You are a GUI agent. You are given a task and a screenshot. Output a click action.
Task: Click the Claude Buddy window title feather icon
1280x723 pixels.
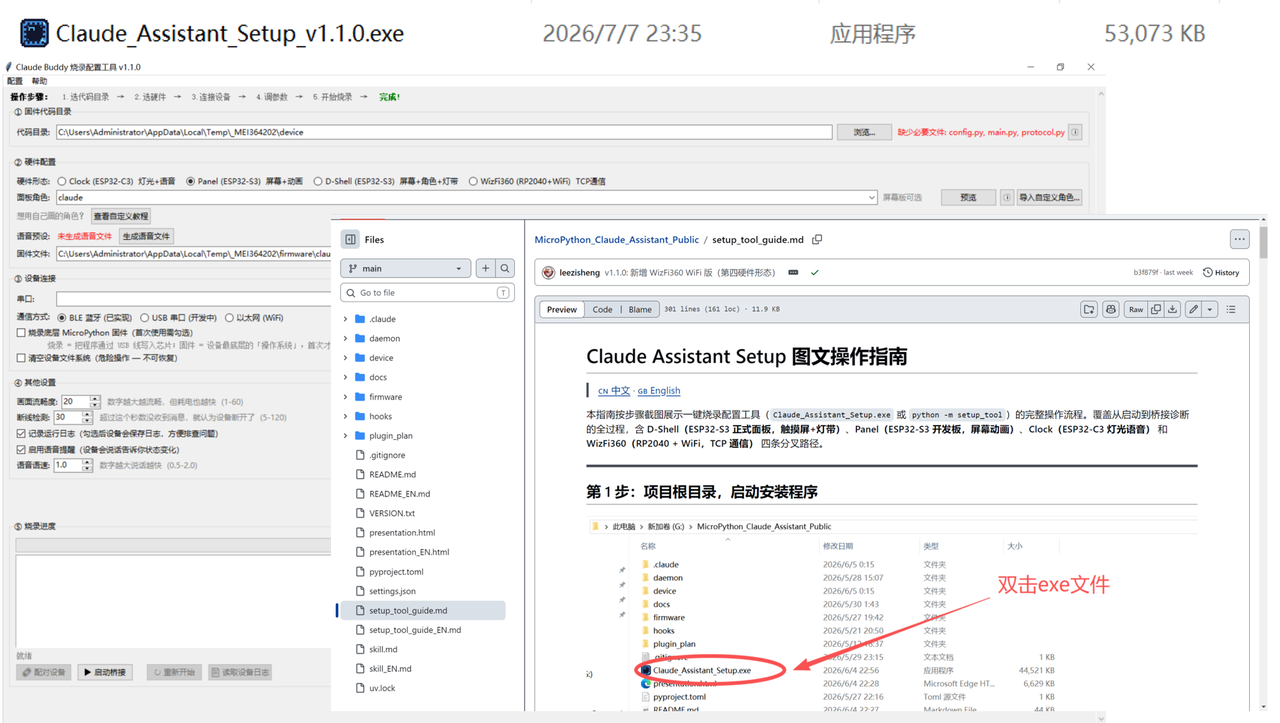pos(9,67)
